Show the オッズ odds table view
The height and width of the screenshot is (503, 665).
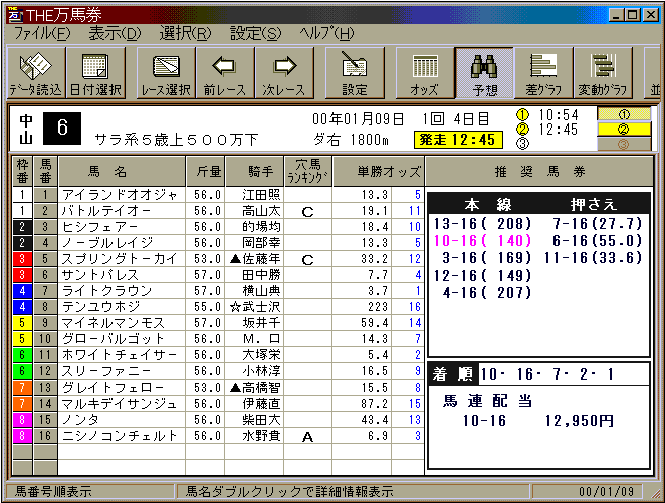pos(424,73)
